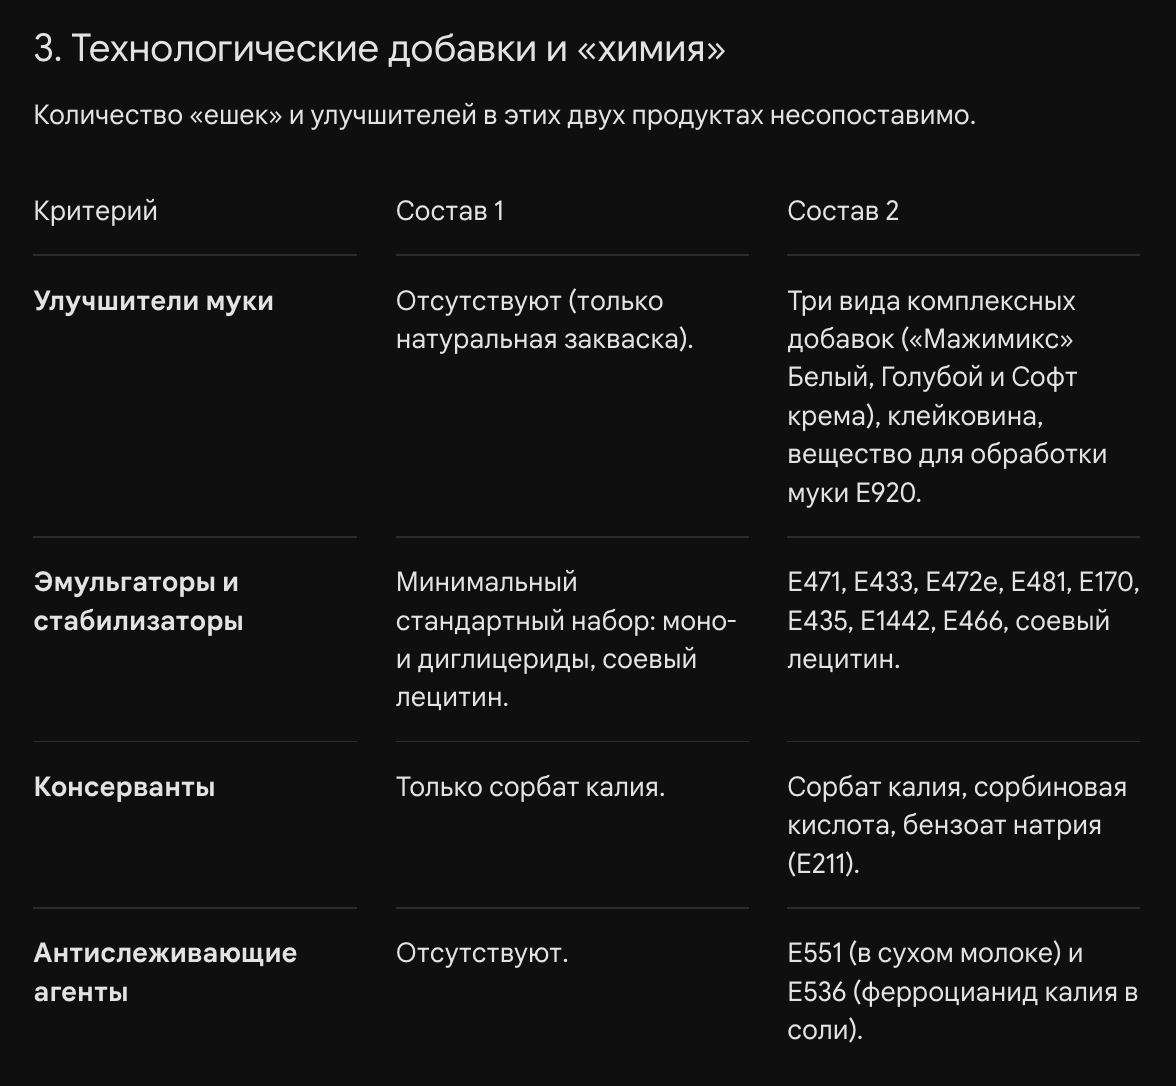This screenshot has height=1086, width=1176.
Task: Click the cell "Отсутствуют (только натуральная закваска)"
Action: click(x=544, y=320)
